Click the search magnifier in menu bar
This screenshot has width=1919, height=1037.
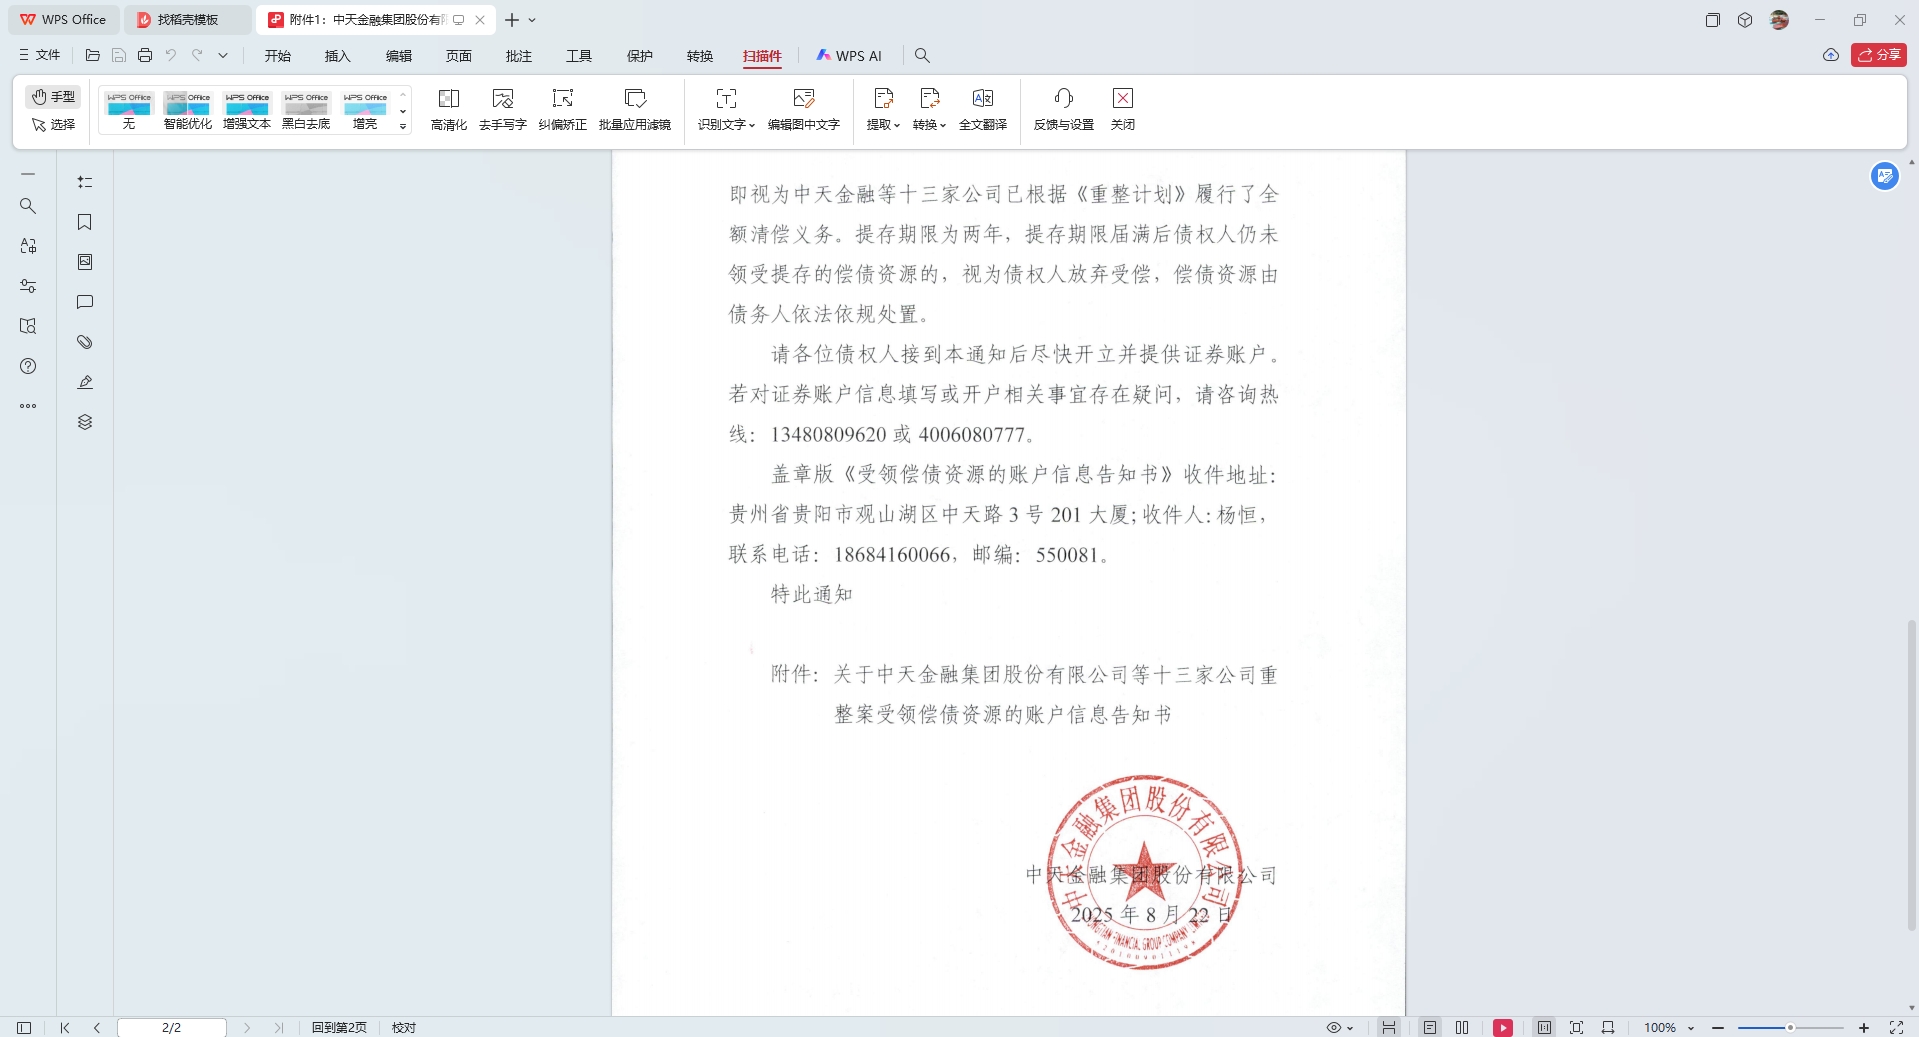click(x=922, y=56)
